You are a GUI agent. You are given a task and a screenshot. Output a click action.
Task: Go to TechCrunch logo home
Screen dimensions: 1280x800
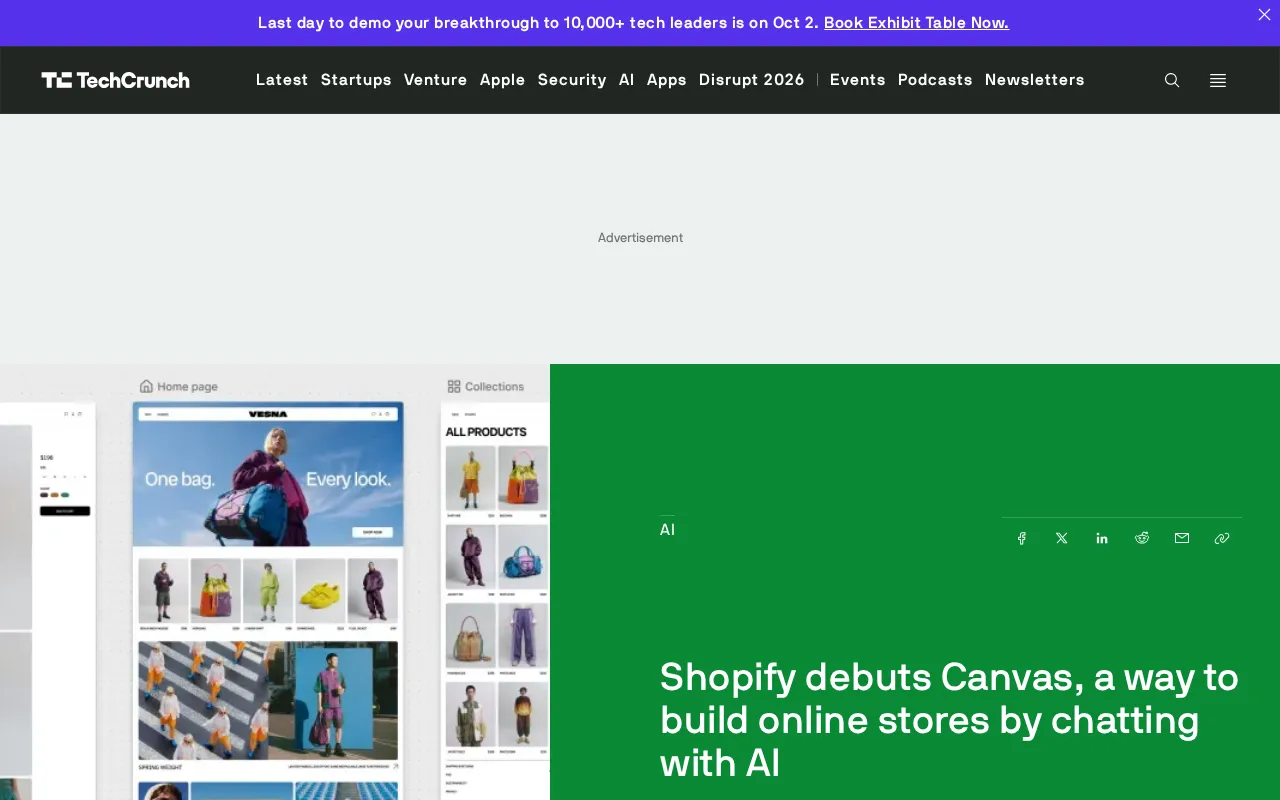[x=115, y=80]
